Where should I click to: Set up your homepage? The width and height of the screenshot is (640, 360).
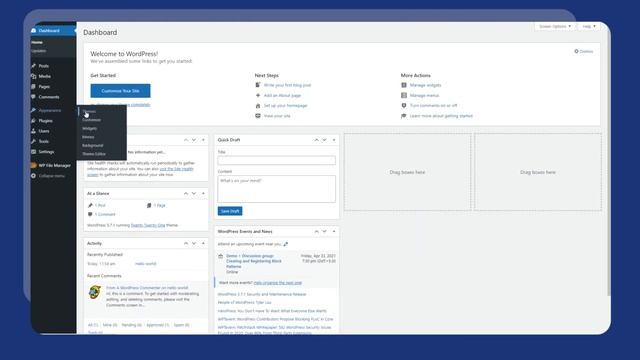coord(285,106)
